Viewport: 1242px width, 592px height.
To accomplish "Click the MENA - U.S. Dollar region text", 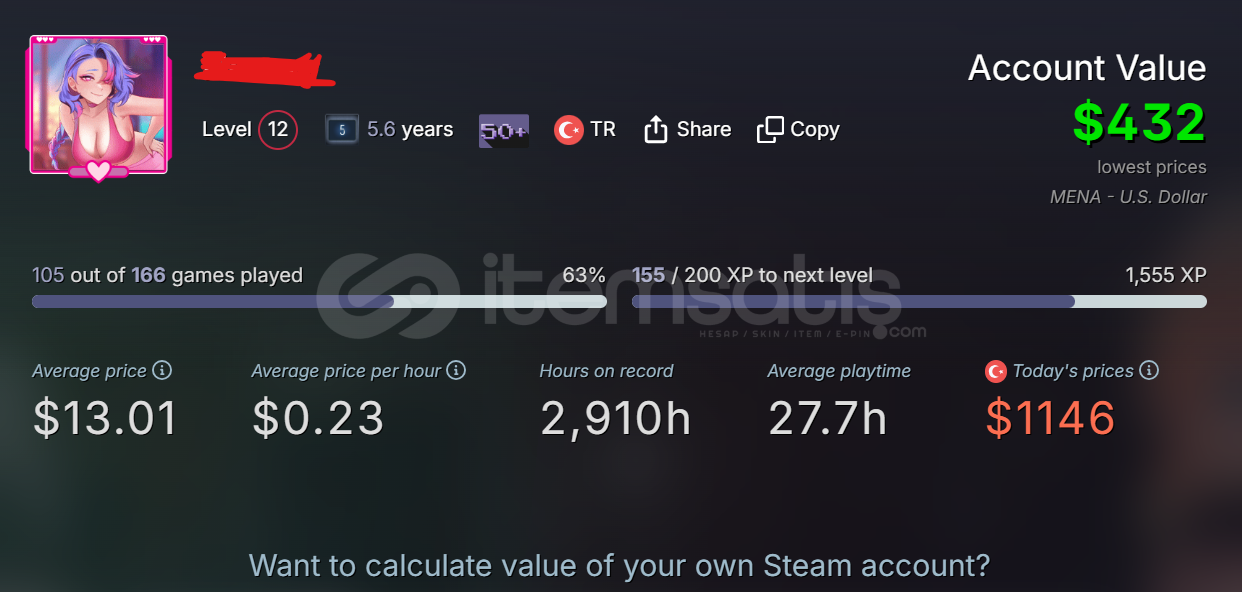I will (x=1128, y=197).
